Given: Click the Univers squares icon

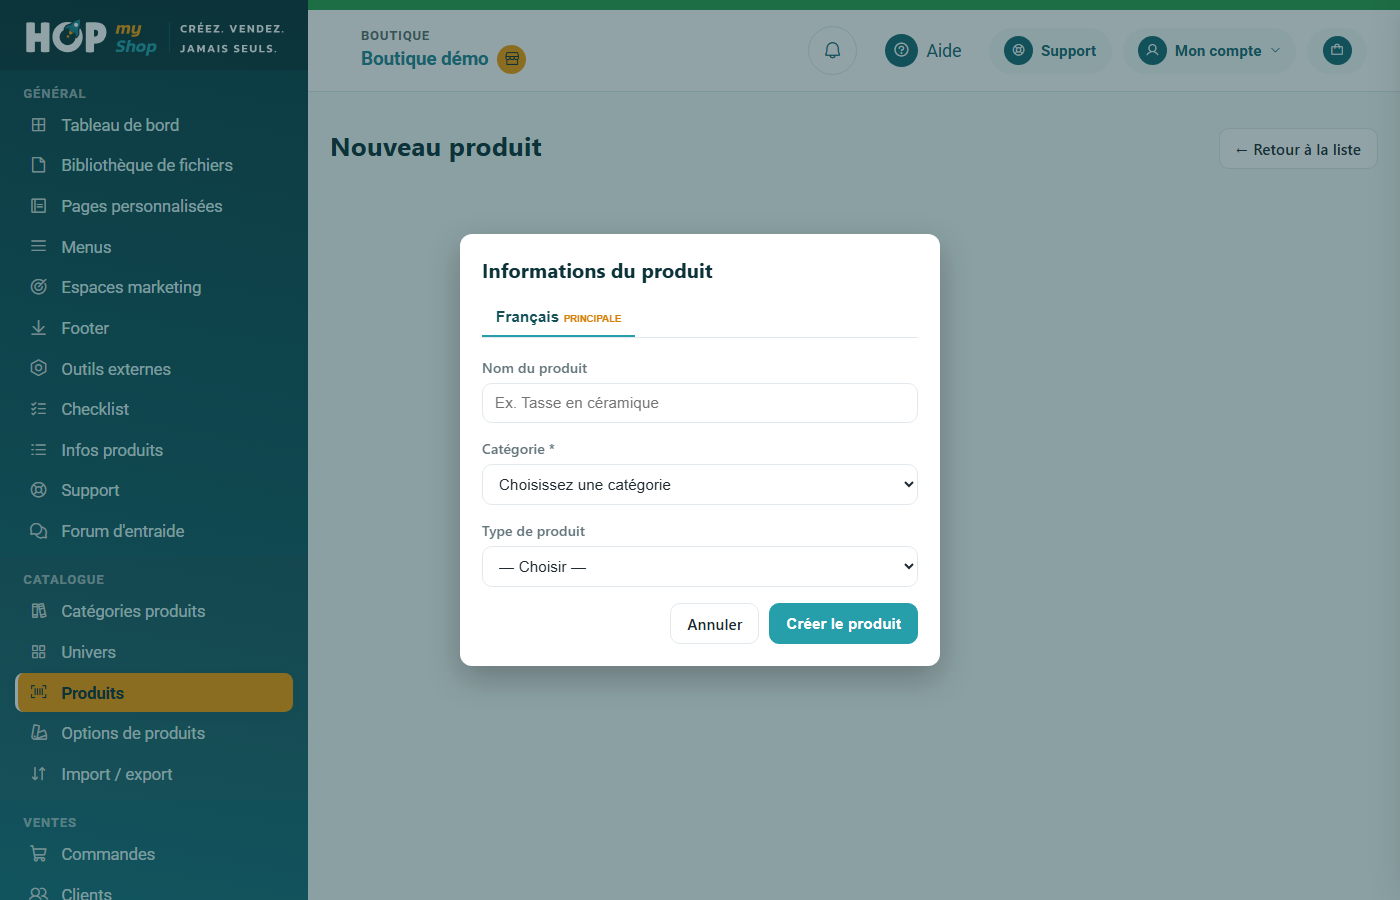Looking at the screenshot, I should [x=39, y=652].
